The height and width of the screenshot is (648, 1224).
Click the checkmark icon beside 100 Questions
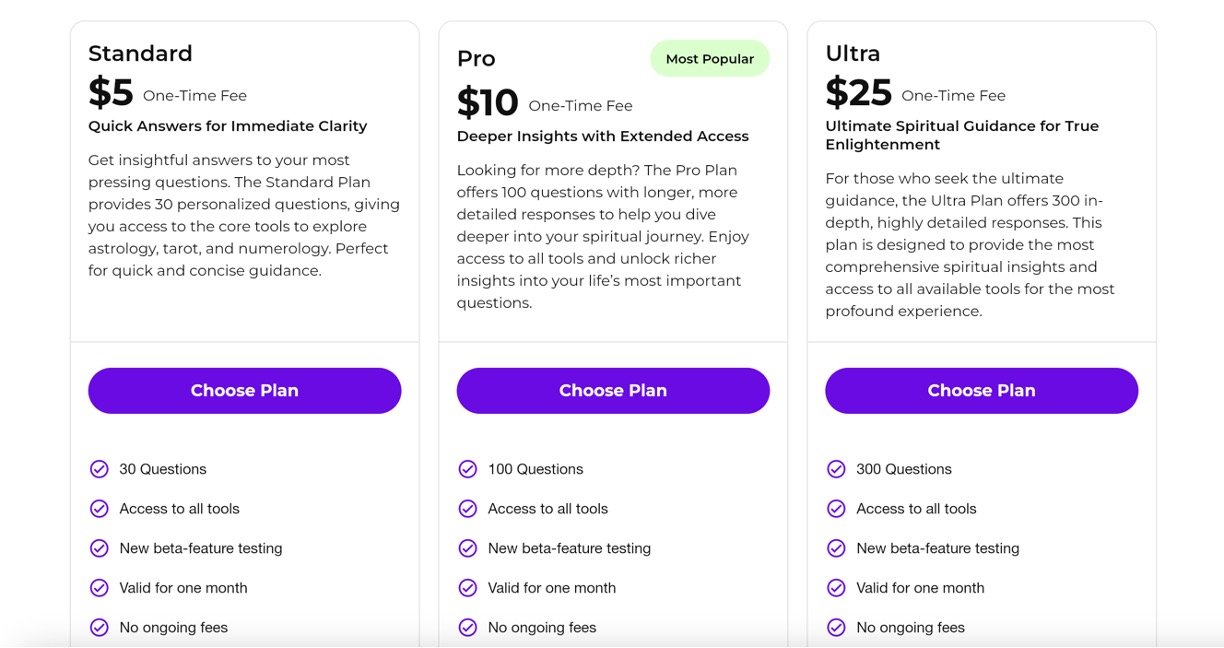468,469
